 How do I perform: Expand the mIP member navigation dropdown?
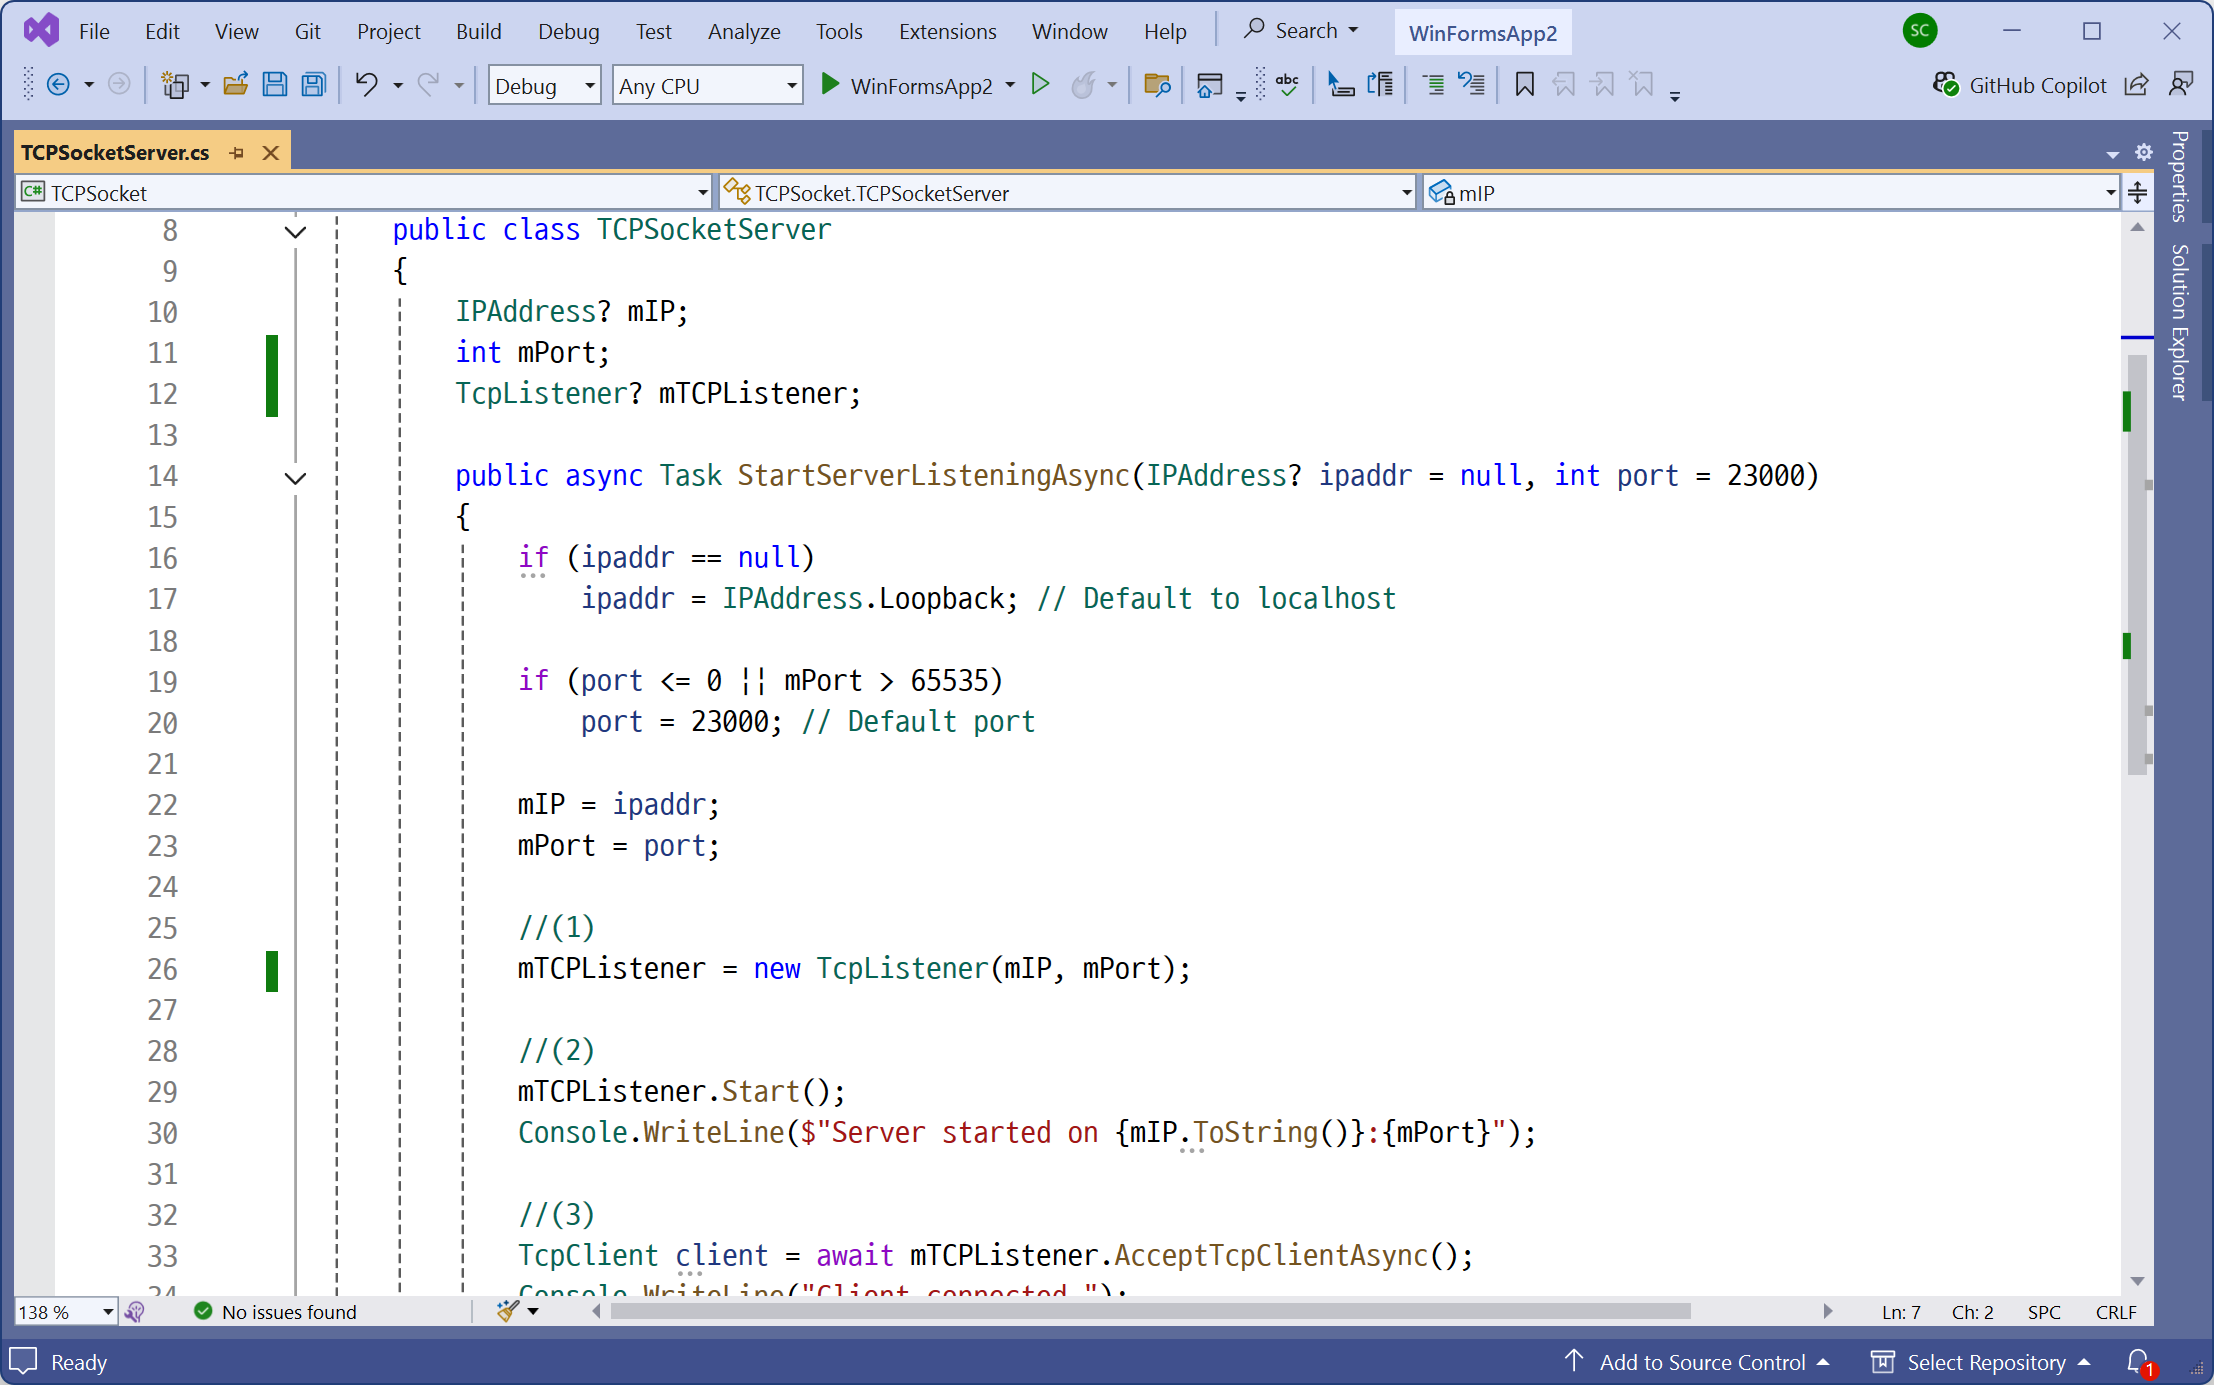(2110, 193)
